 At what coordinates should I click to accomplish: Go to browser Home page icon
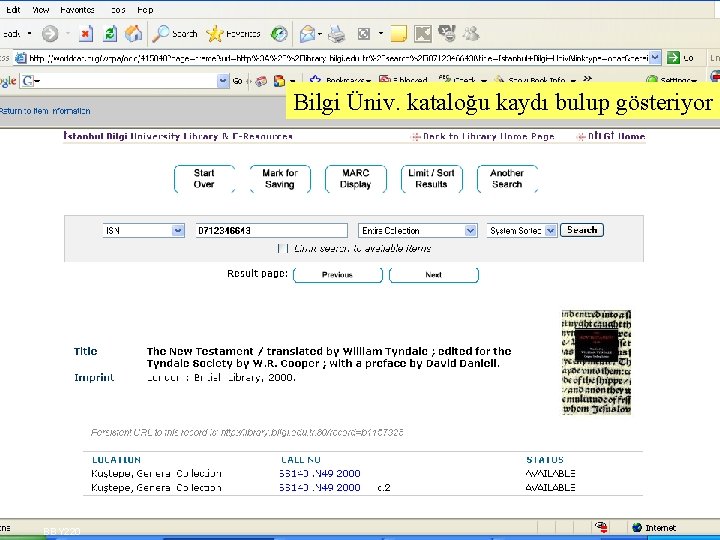click(133, 34)
